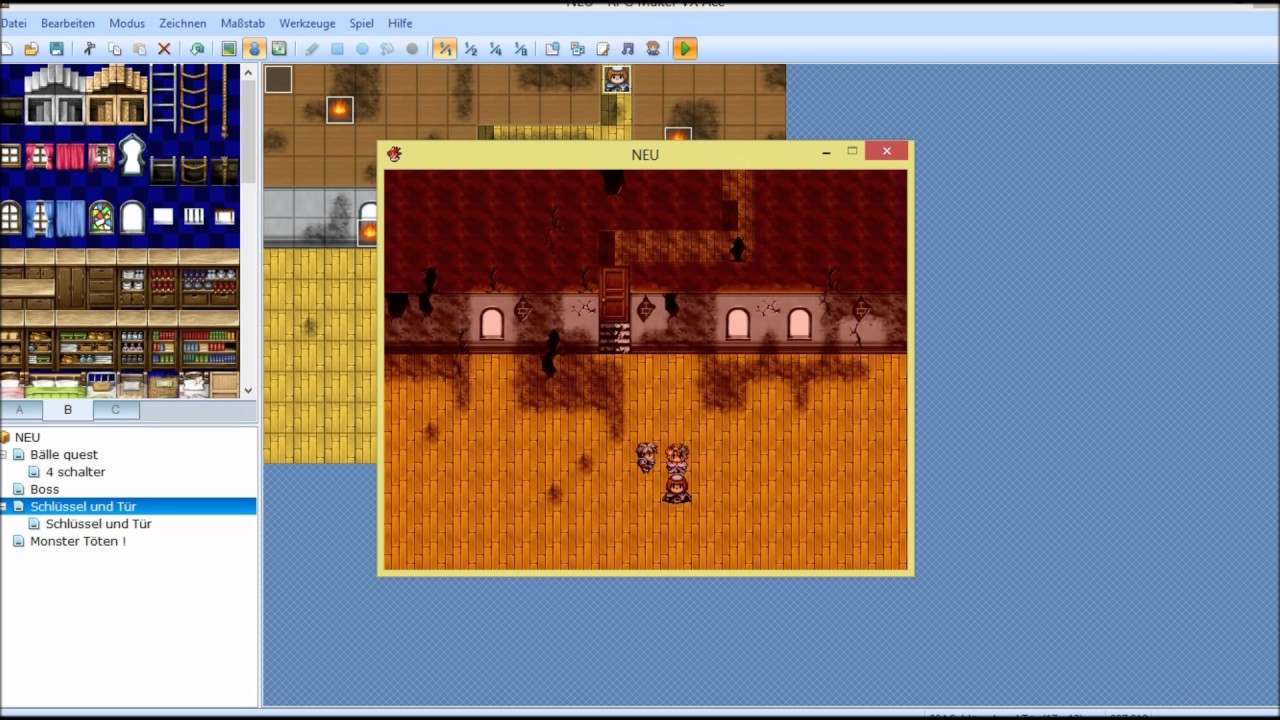Create a new project with toolbar icon
The image size is (1280, 720).
coord(6,48)
